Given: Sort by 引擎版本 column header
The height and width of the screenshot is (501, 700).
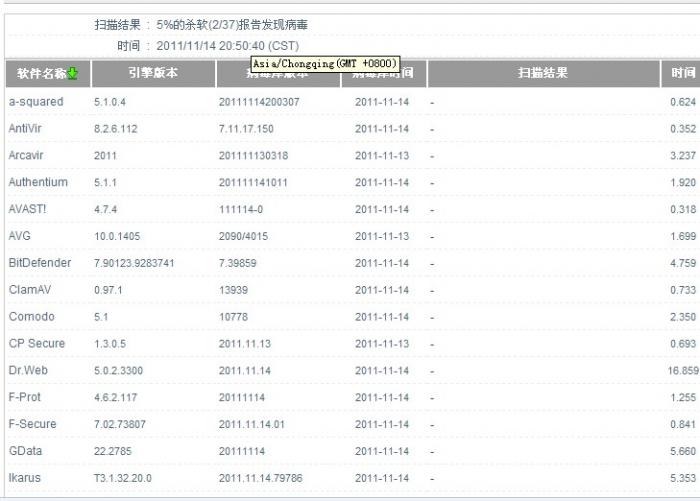Looking at the screenshot, I should pos(153,73).
